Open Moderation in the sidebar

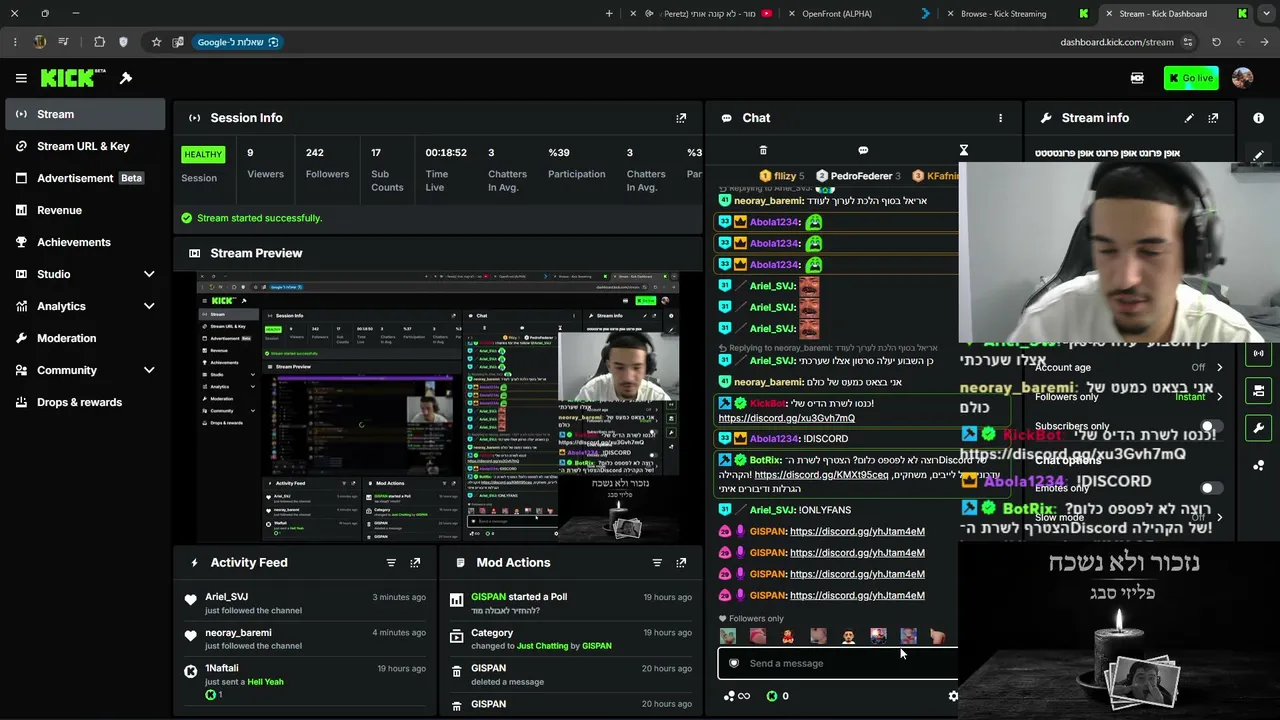[x=85, y=338]
